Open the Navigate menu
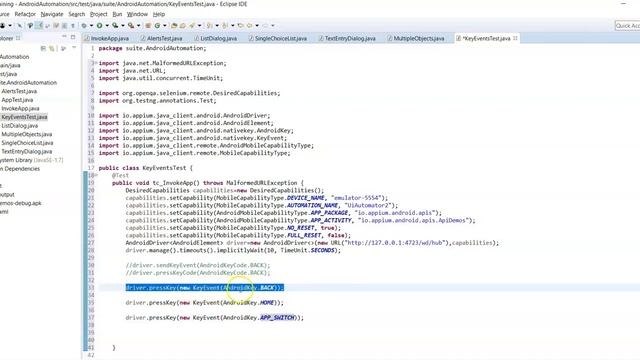 point(52,14)
